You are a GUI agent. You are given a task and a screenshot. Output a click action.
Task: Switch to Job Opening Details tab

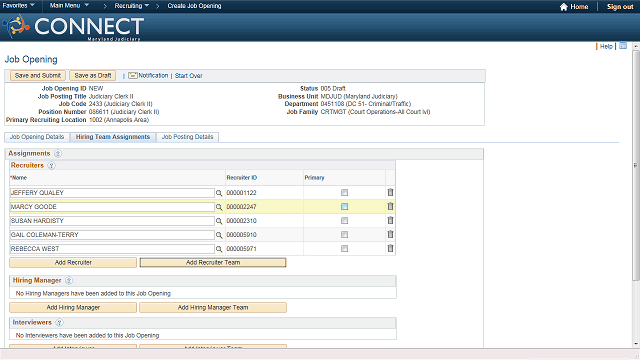pyautogui.click(x=37, y=137)
